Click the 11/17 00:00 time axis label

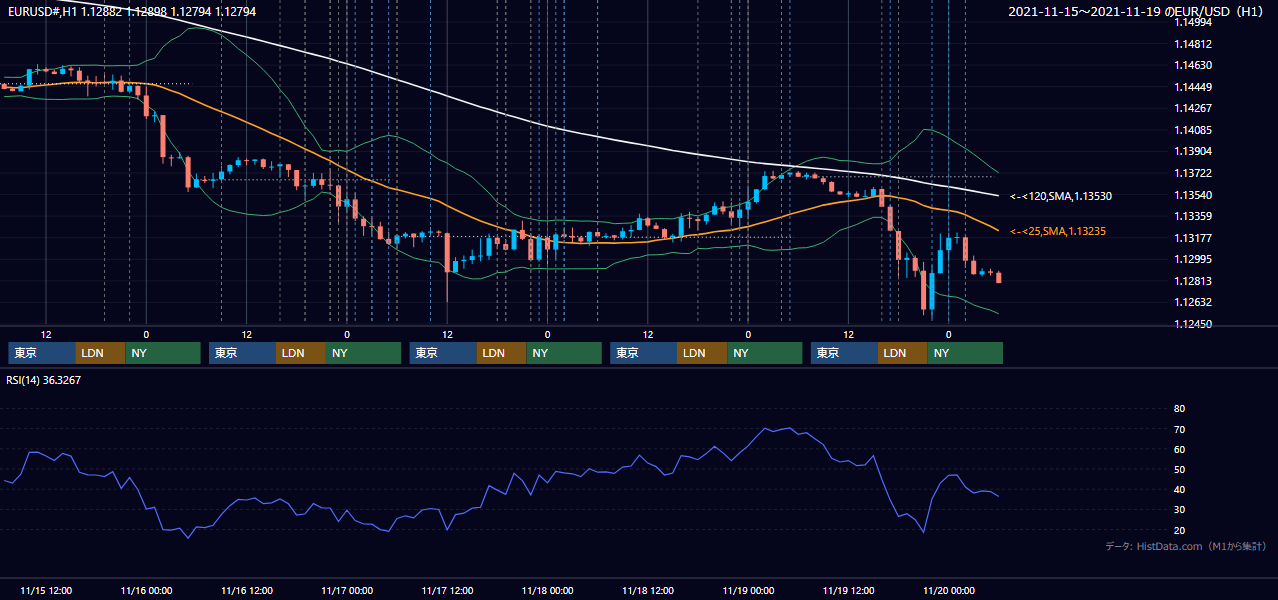point(347,590)
